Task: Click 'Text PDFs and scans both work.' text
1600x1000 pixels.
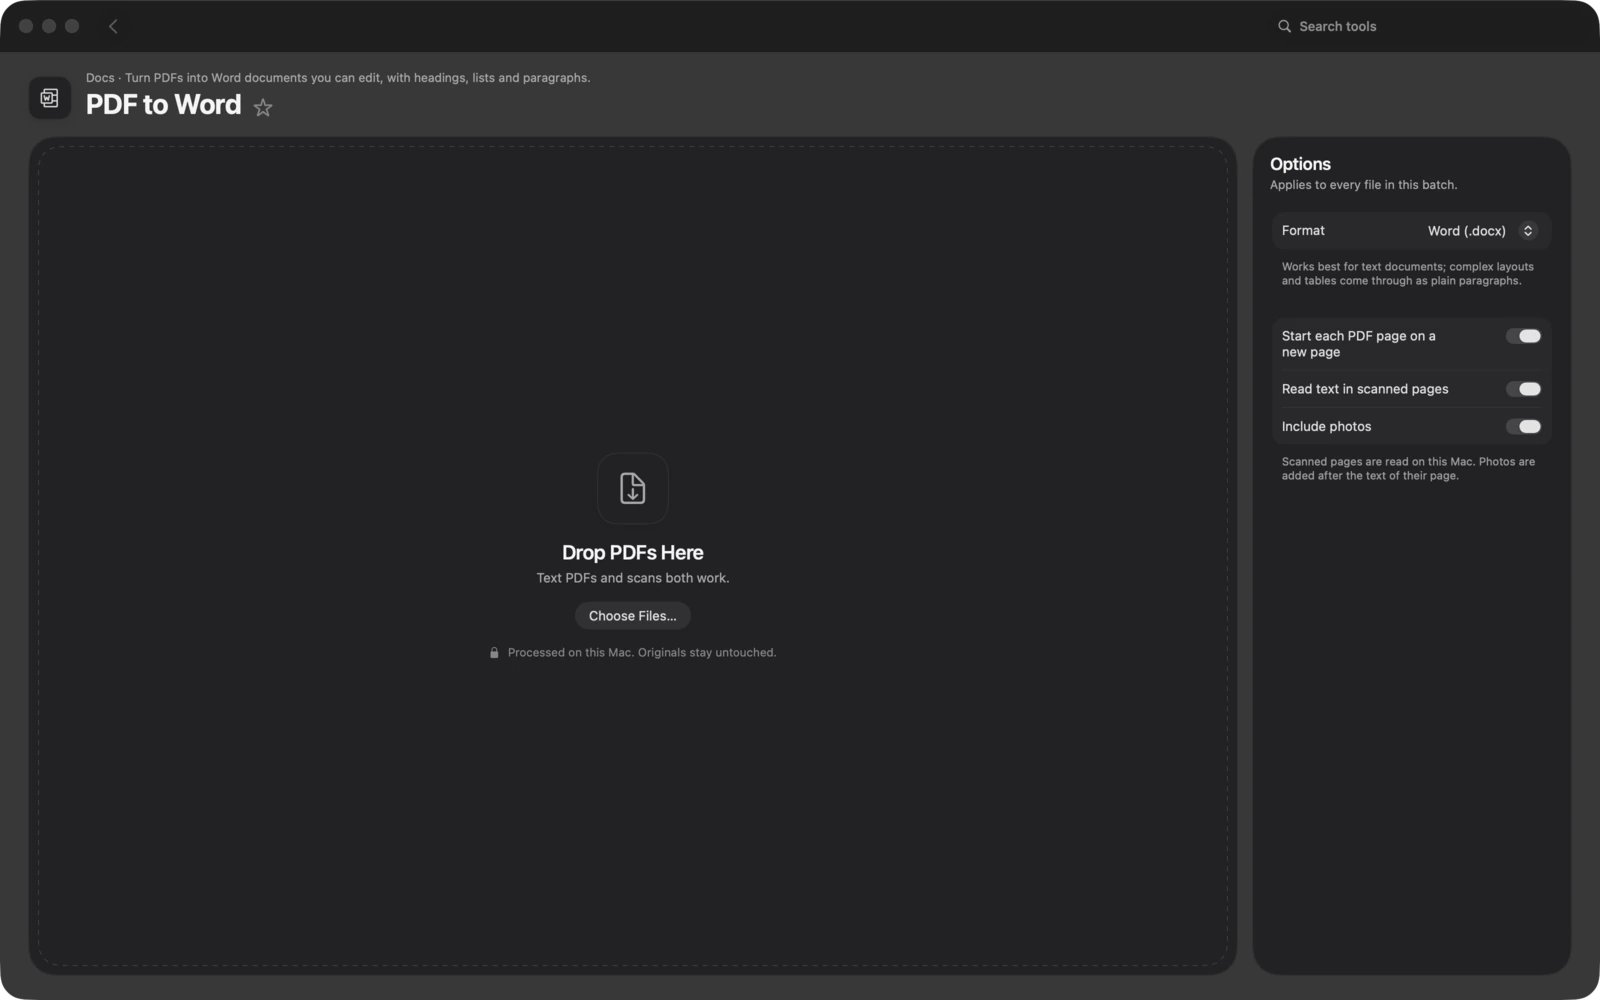Action: pyautogui.click(x=633, y=578)
